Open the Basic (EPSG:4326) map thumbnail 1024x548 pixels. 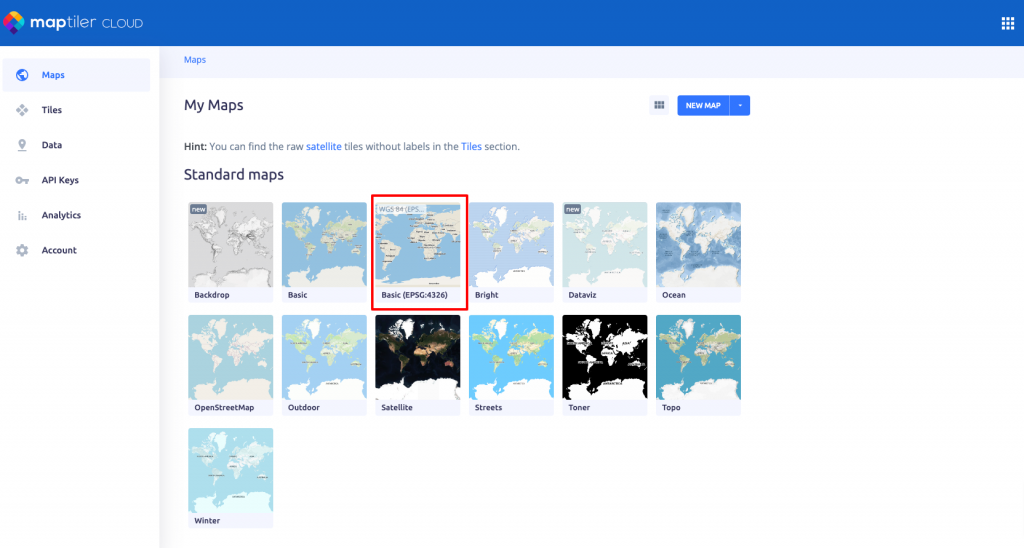[x=418, y=245]
